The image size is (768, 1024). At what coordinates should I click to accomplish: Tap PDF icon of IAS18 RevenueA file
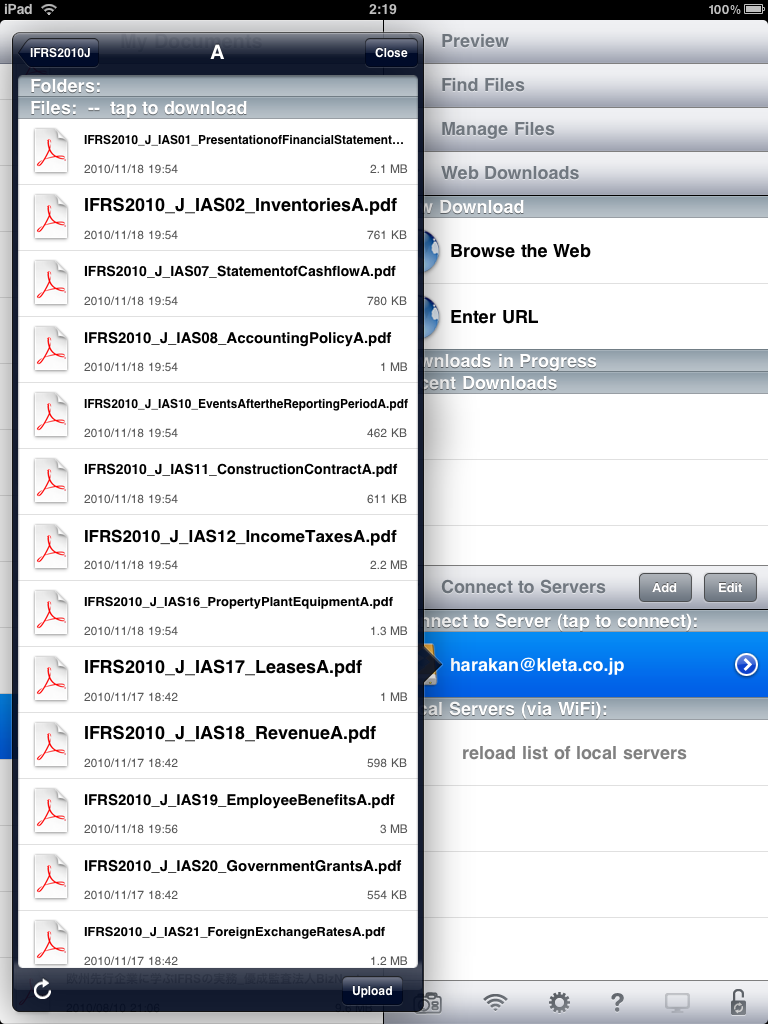[51, 744]
